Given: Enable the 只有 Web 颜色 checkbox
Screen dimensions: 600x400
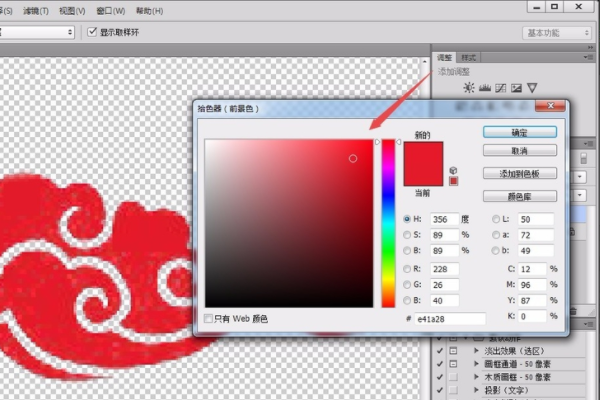Looking at the screenshot, I should coord(208,318).
